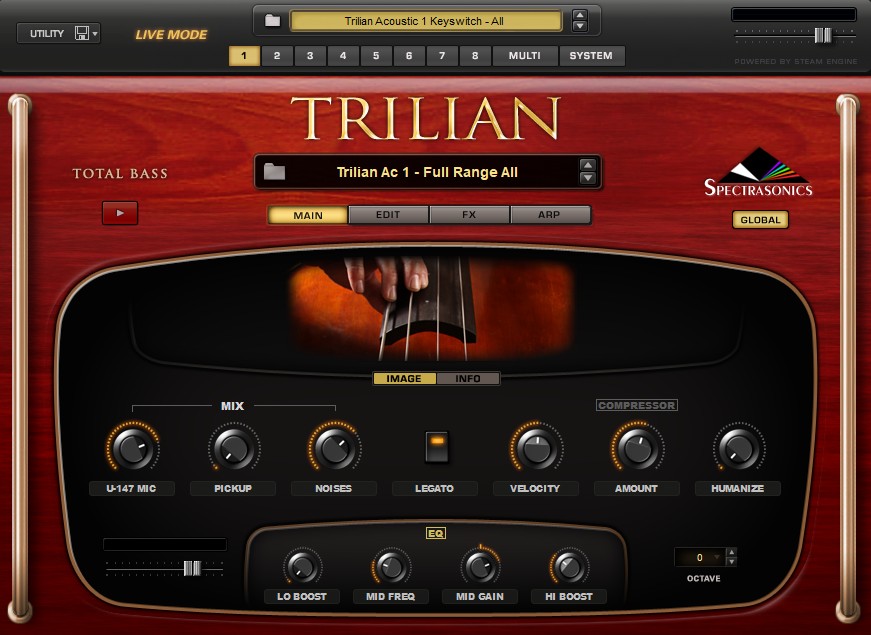The height and width of the screenshot is (635, 871).
Task: Click the NOISES label
Action: 334,488
